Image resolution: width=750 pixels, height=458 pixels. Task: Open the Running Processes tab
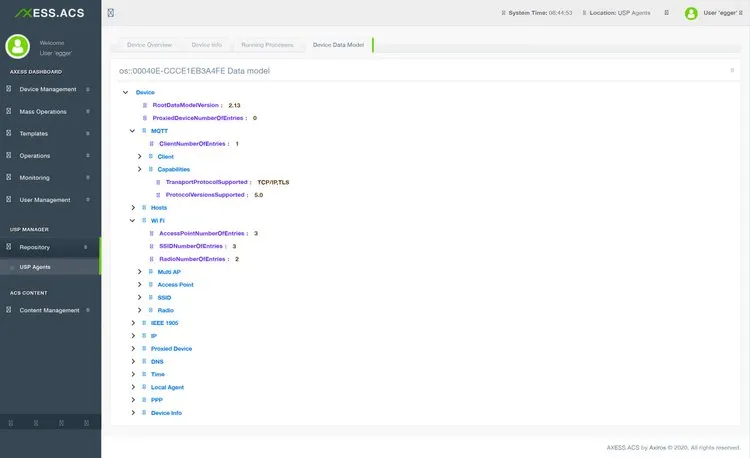point(266,45)
